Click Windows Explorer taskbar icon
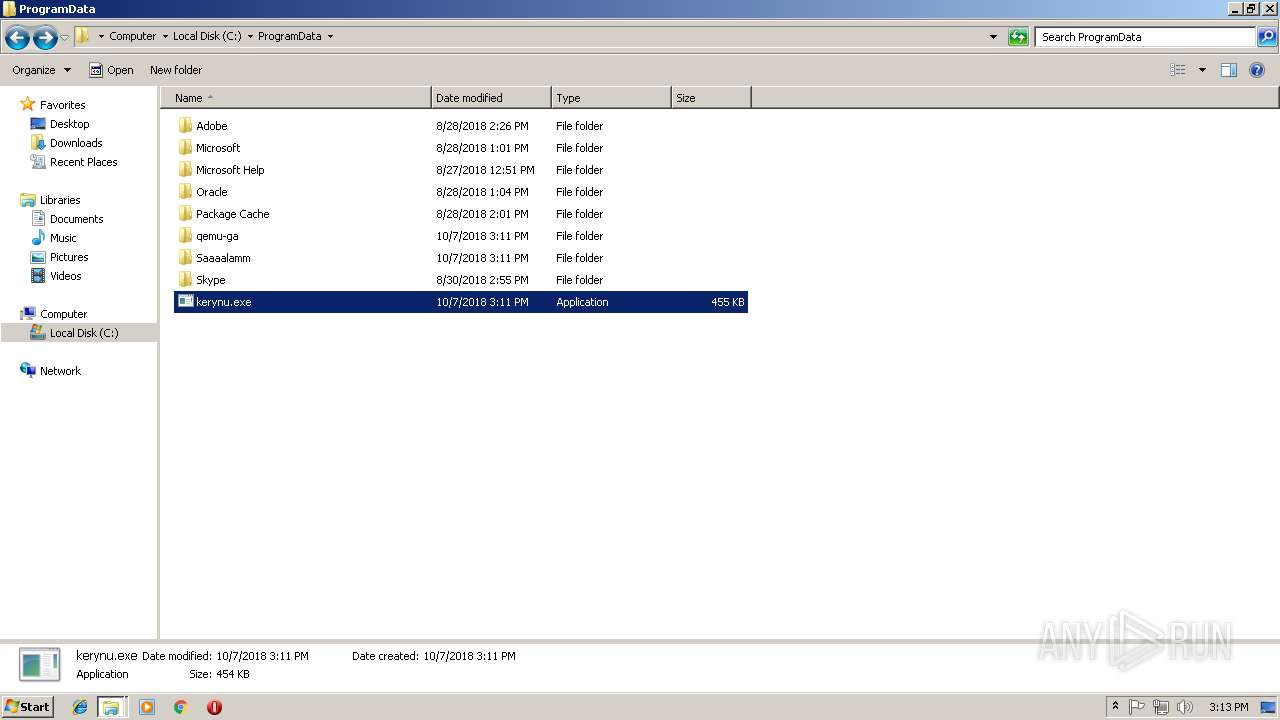Viewport: 1280px width, 720px height. click(x=111, y=707)
